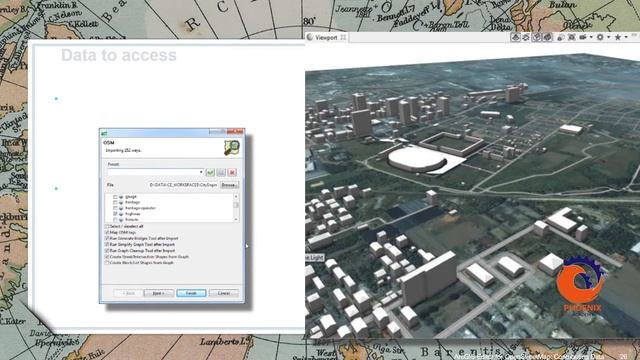Uncheck the highway layer checkbox

(115, 214)
